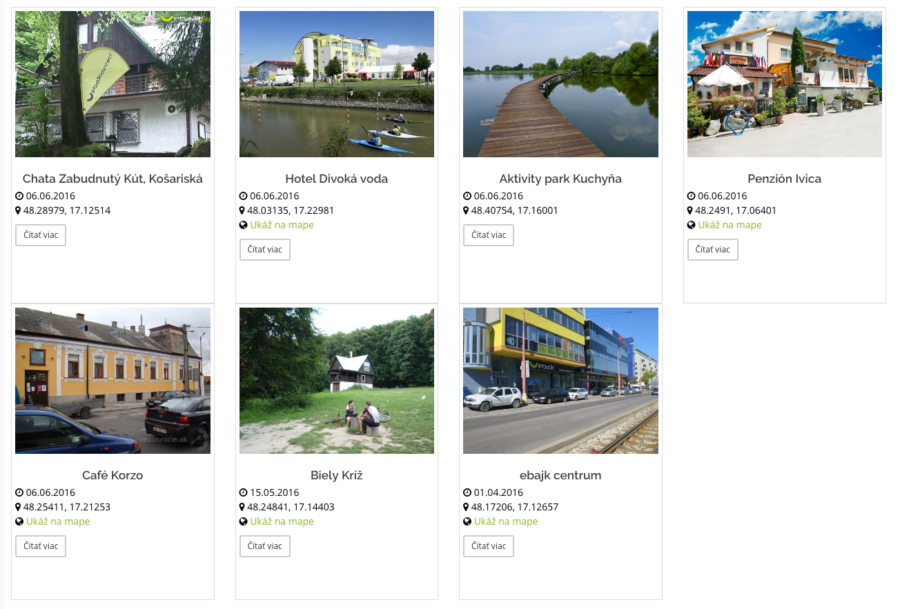Viewport: 900px width, 609px height.
Task: Open the Café Korzo title
Action: (112, 475)
